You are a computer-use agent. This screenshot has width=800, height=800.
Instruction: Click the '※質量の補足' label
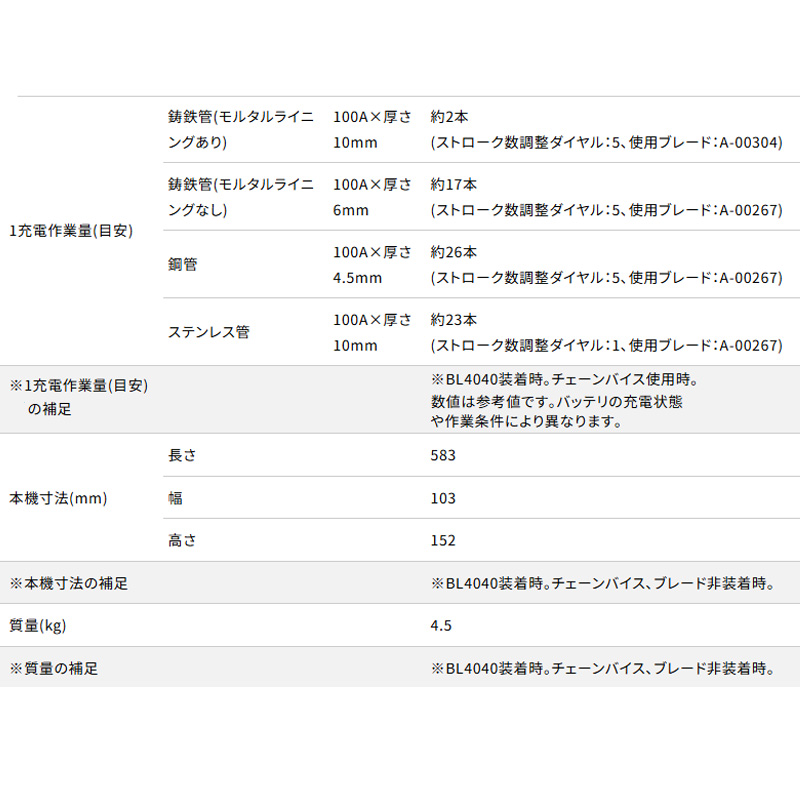[x=54, y=668]
